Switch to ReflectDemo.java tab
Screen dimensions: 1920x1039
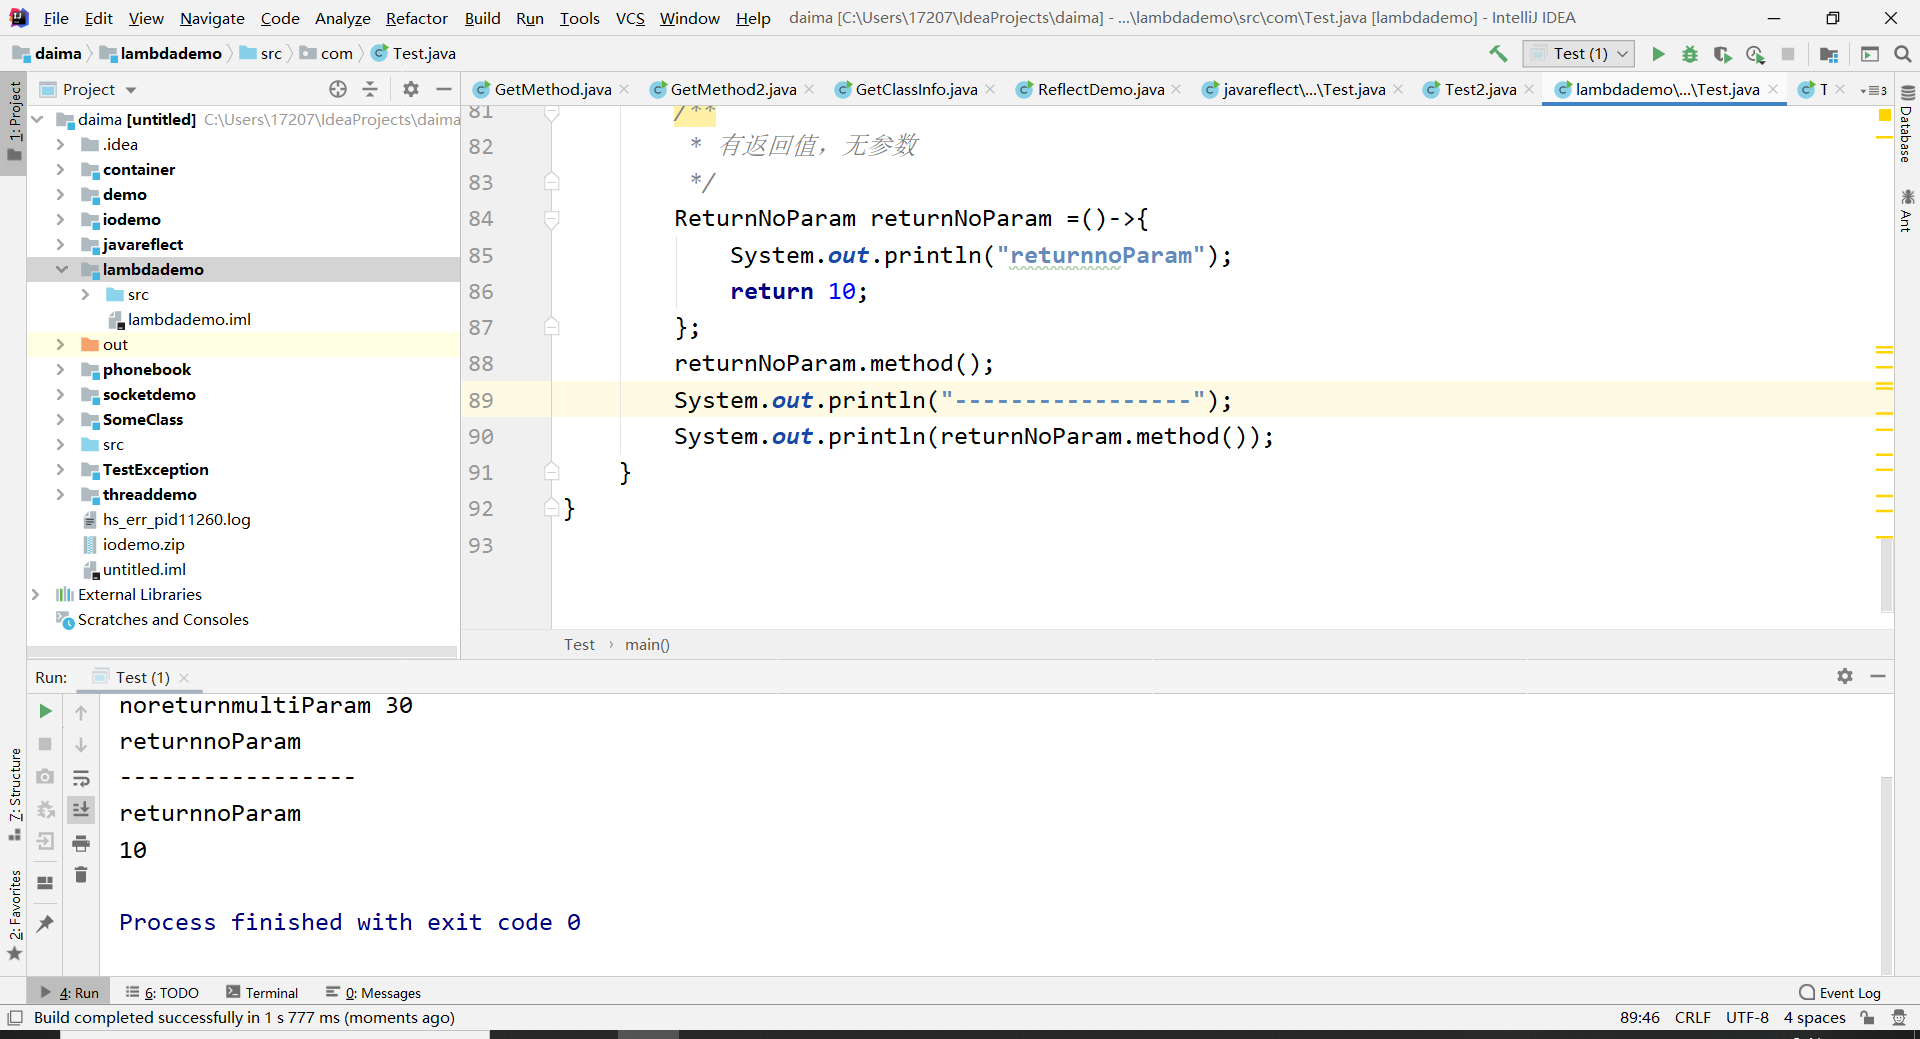coord(1100,89)
